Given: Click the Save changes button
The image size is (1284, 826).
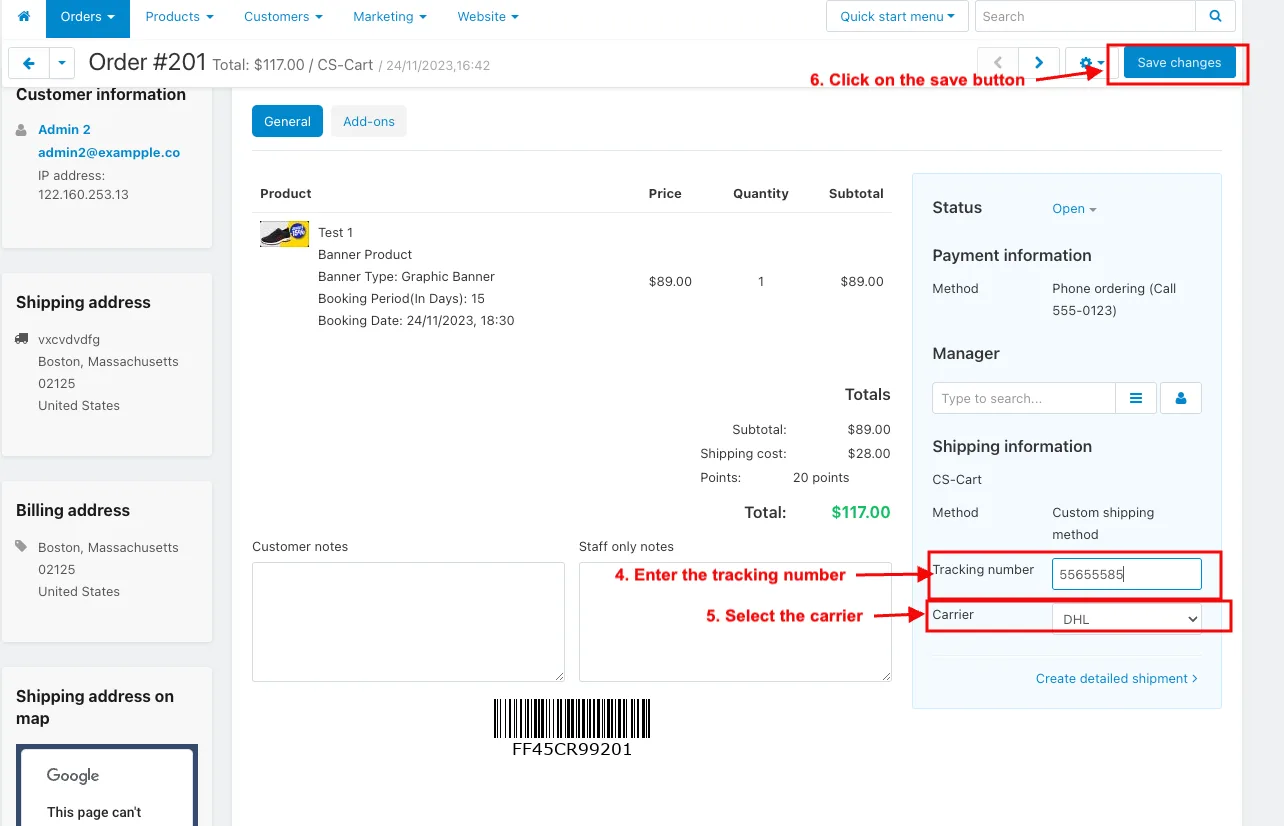Looking at the screenshot, I should (1179, 62).
